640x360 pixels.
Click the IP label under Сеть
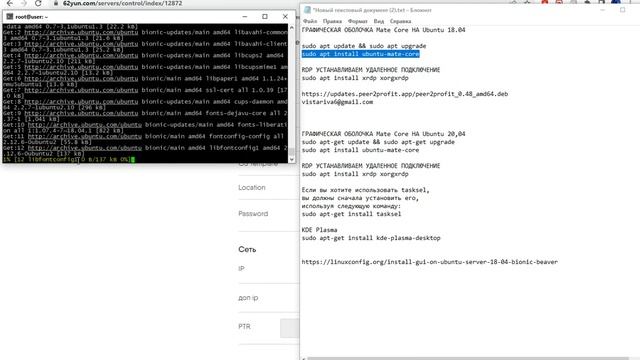pos(241,269)
